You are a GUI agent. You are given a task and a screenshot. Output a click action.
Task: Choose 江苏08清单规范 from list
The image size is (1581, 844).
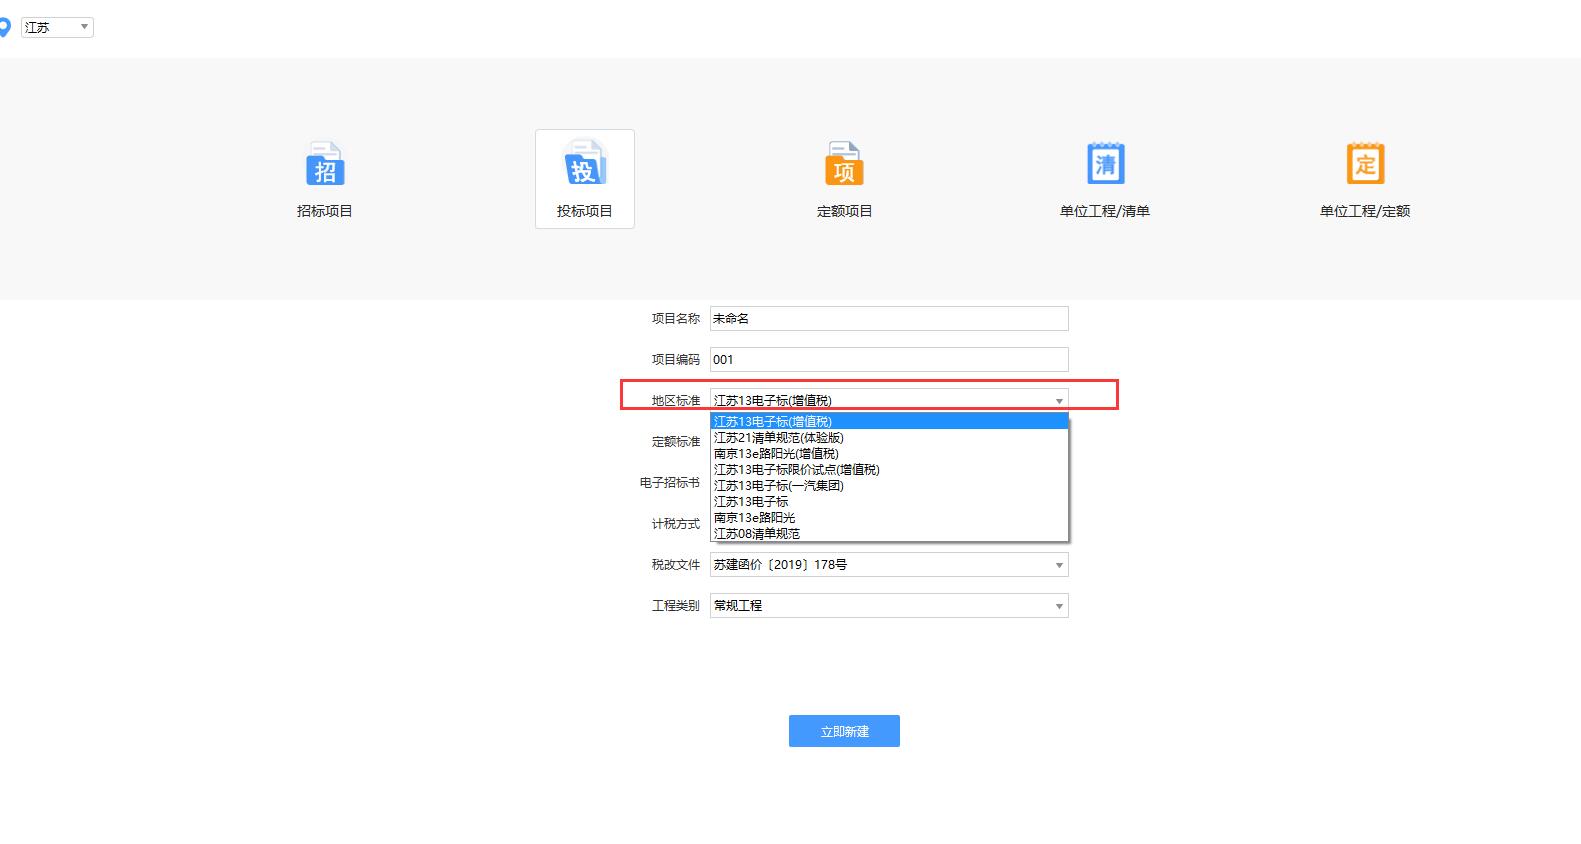(x=889, y=534)
